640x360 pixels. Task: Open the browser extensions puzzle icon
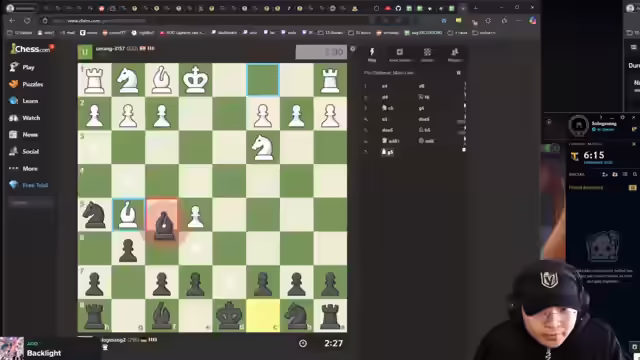(x=489, y=20)
